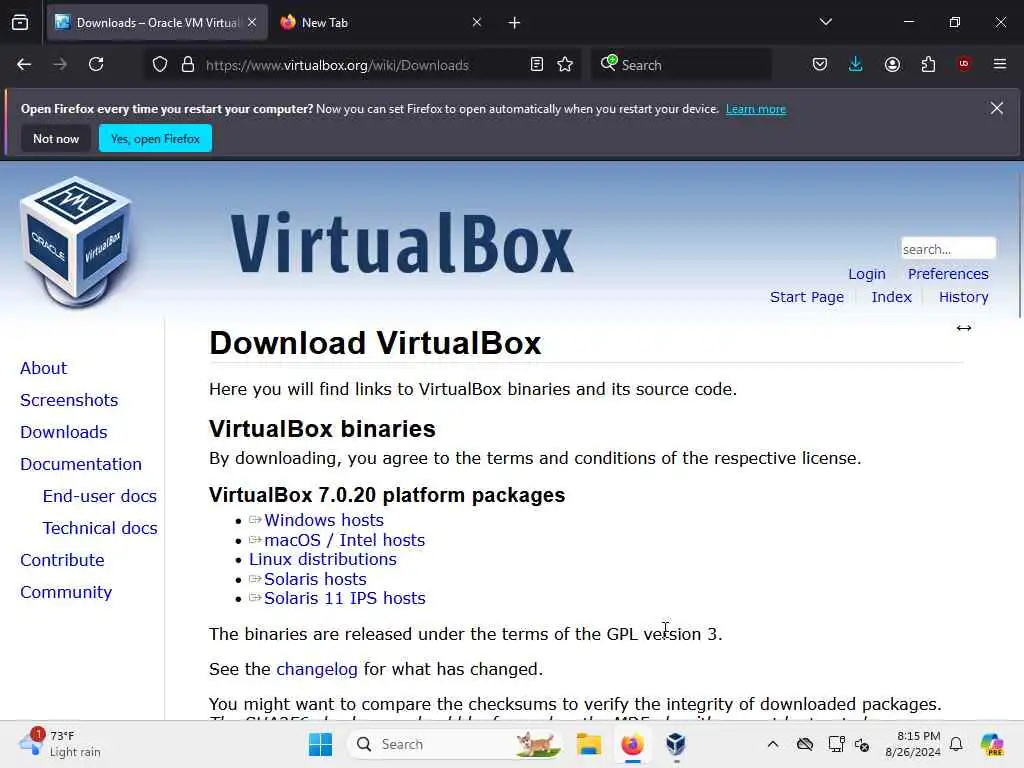Open the Index link

pyautogui.click(x=891, y=297)
